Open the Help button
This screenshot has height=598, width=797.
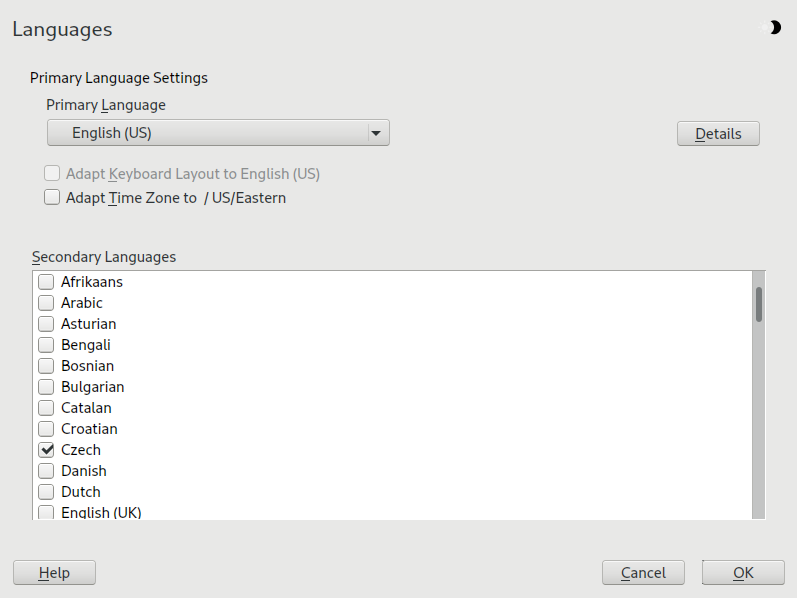[x=54, y=573]
